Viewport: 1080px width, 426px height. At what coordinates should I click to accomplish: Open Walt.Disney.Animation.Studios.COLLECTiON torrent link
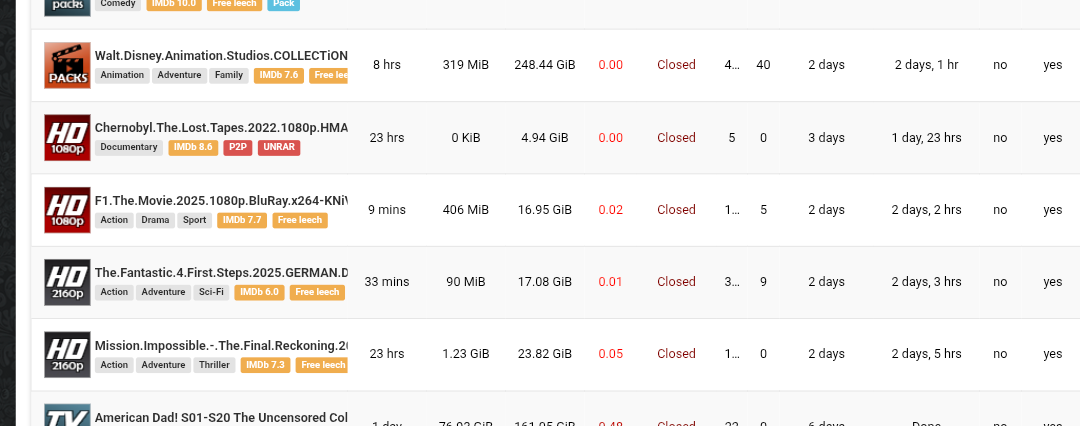221,56
